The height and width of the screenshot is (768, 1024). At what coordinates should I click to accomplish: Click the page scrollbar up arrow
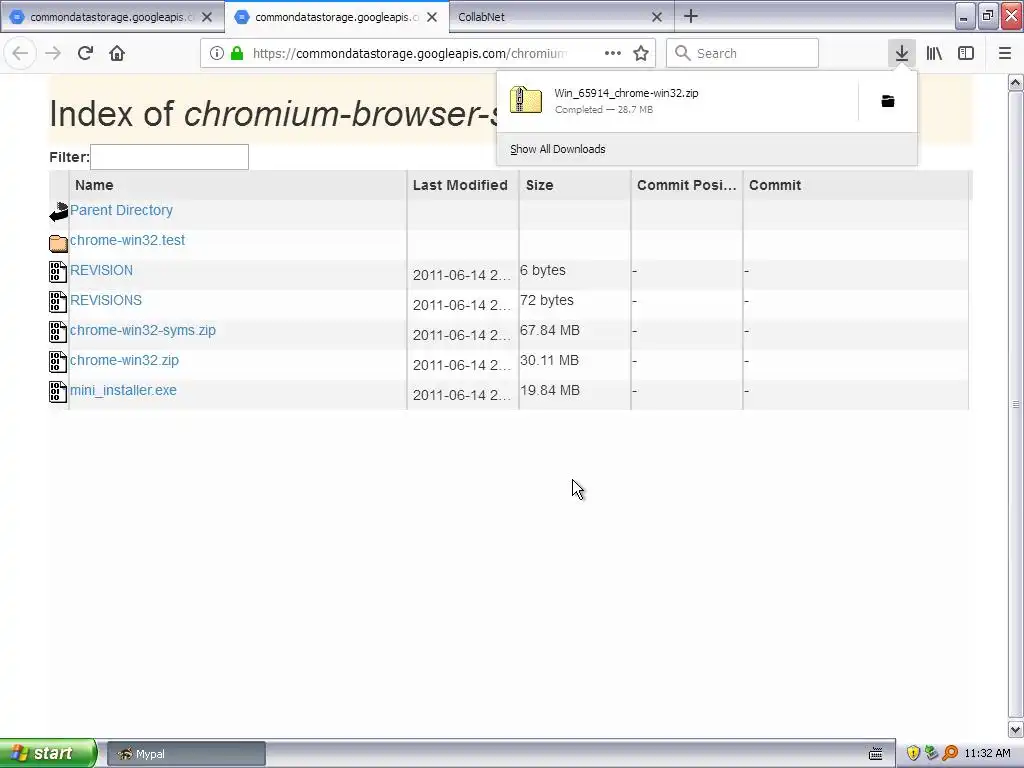1016,82
